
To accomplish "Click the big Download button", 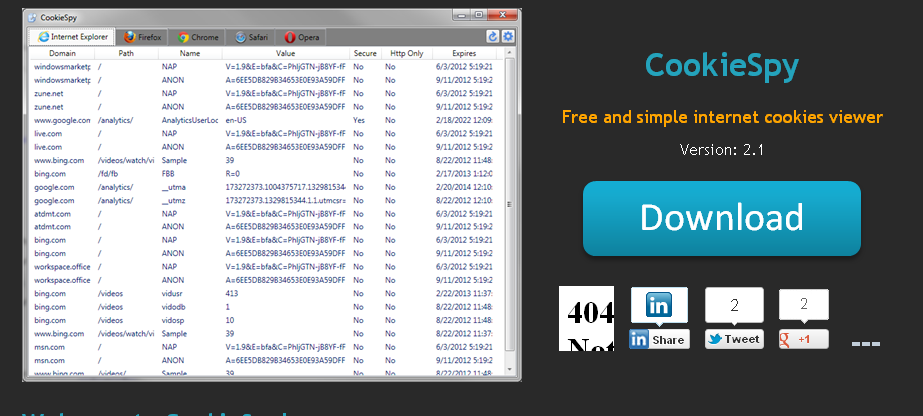I will 722,218.
